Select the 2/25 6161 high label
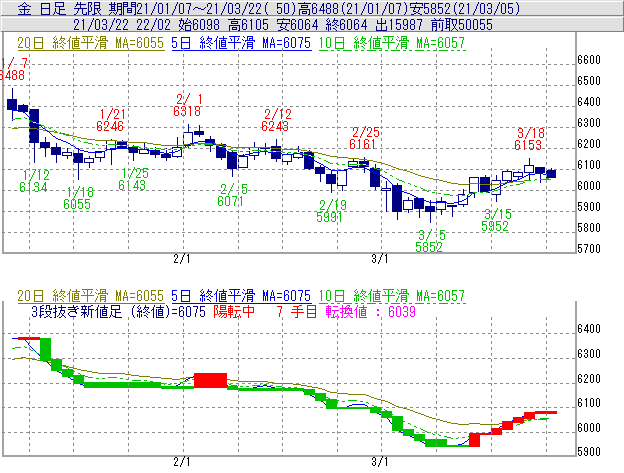Viewport: 624px width, 473px height. [364, 138]
